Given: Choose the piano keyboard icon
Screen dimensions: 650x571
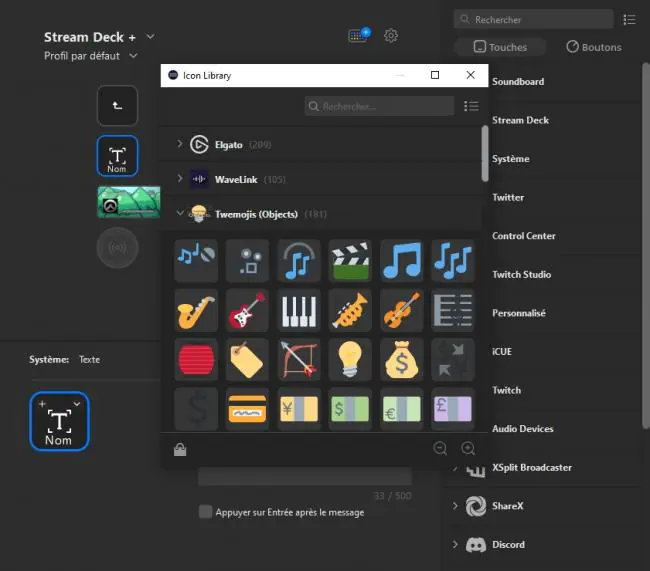Looking at the screenshot, I should coord(299,311).
